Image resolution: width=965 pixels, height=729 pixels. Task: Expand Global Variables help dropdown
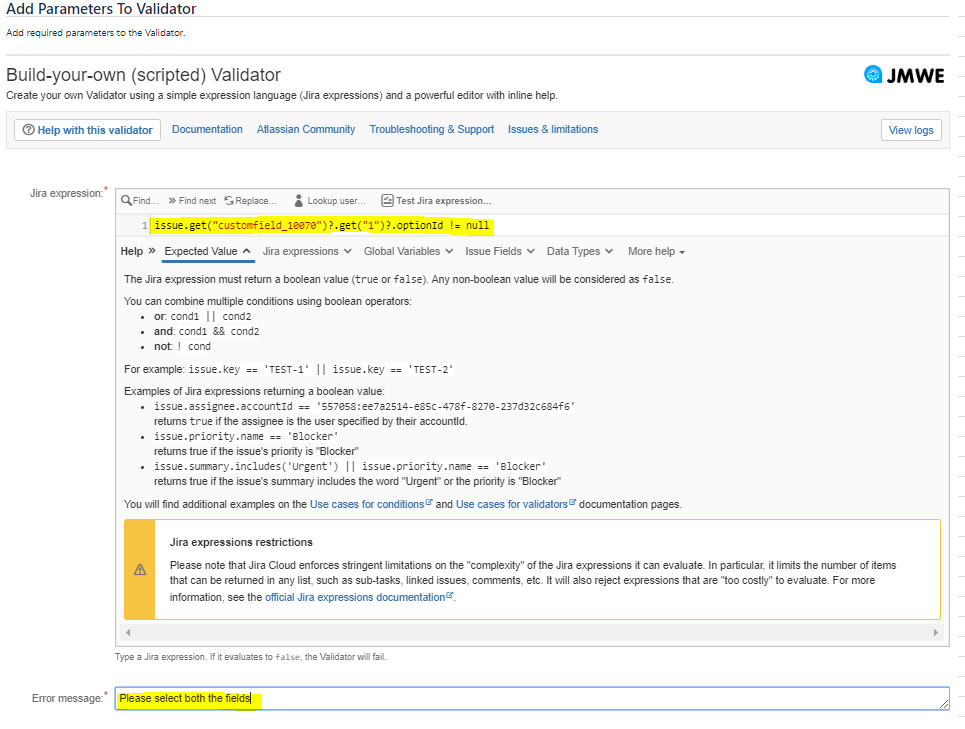pos(408,251)
